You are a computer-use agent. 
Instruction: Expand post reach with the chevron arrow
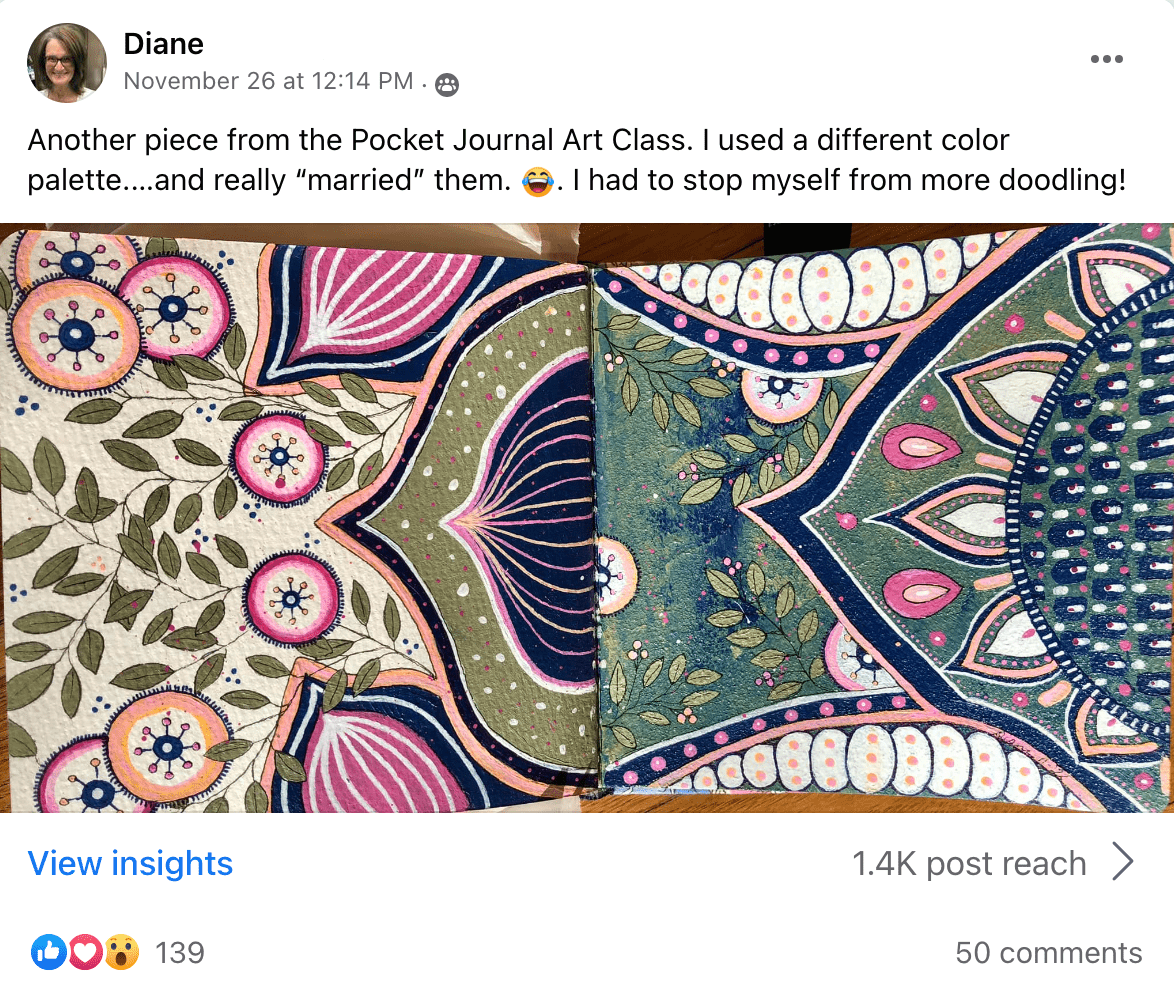(1123, 862)
